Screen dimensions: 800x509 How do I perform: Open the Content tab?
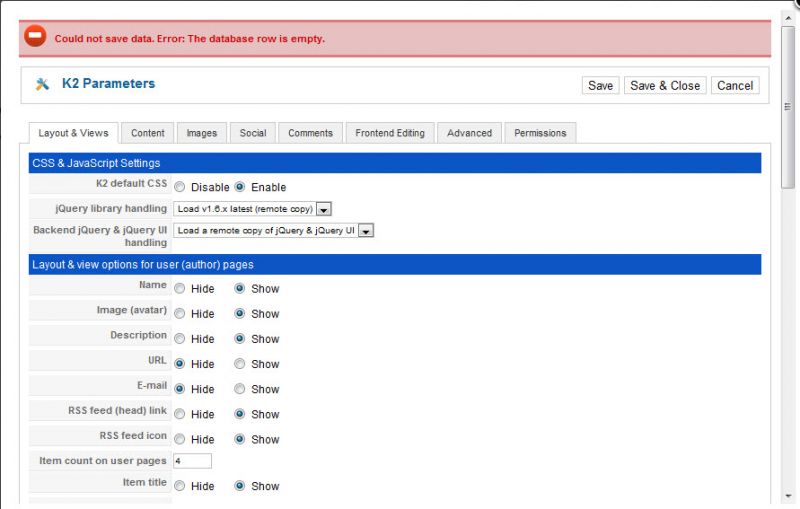click(147, 133)
